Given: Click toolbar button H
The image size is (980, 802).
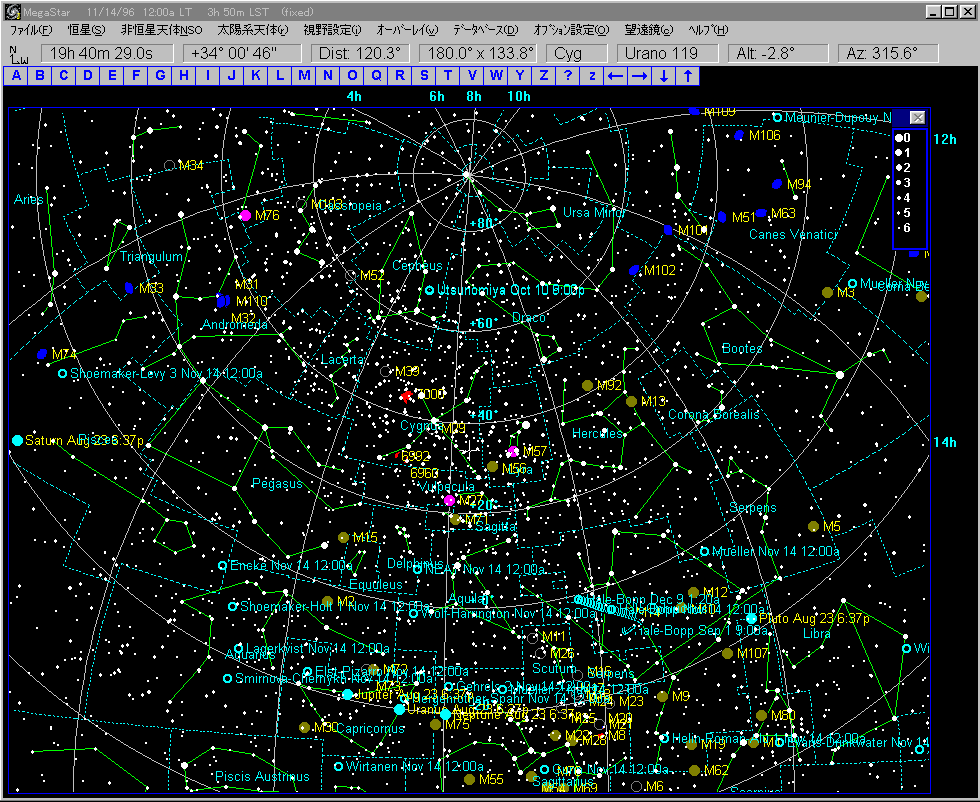Looking at the screenshot, I should tap(184, 76).
